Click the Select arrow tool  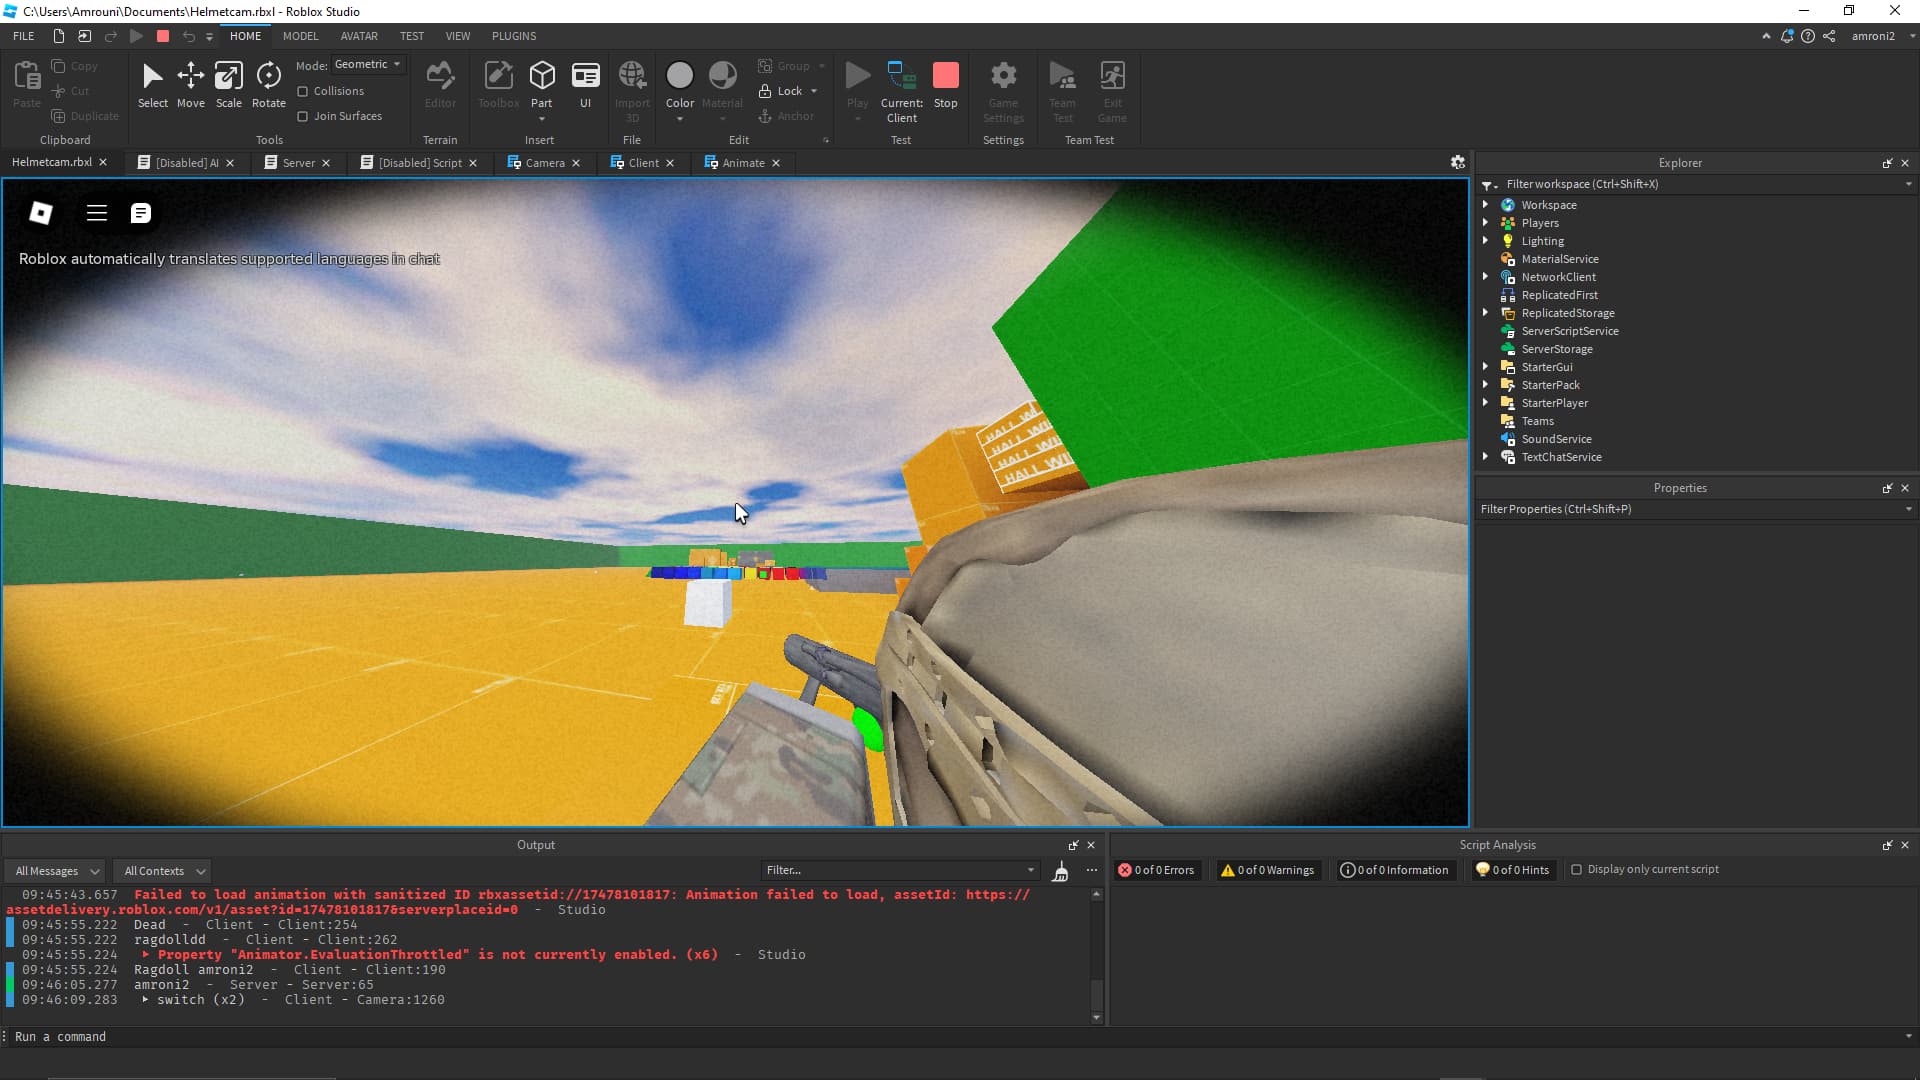point(152,85)
